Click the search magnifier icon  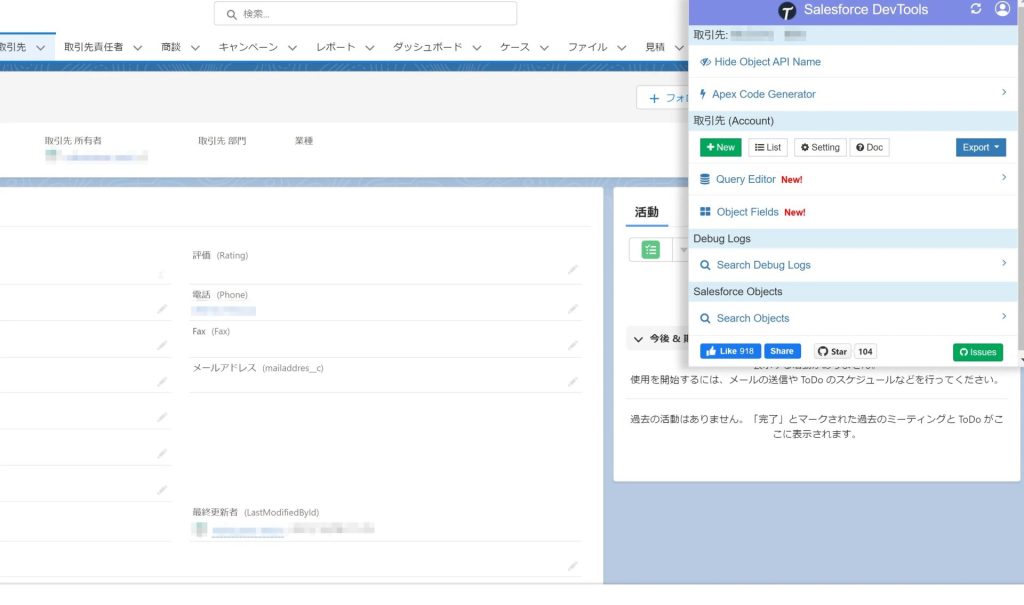coord(231,14)
